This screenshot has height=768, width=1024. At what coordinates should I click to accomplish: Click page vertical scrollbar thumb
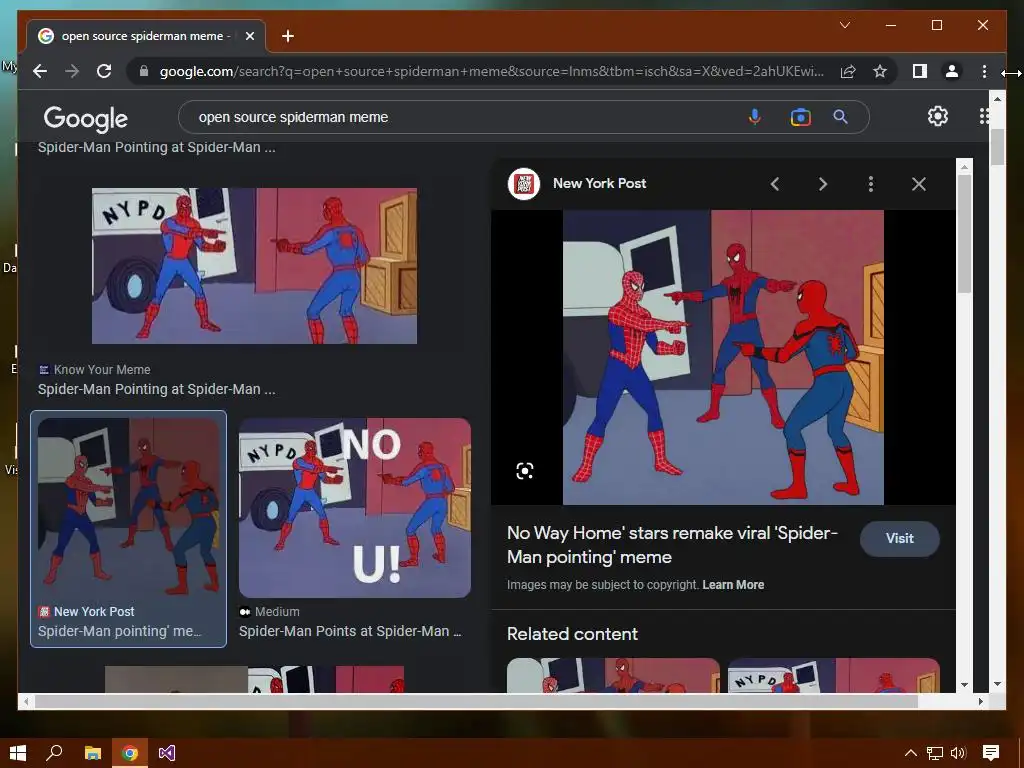997,148
